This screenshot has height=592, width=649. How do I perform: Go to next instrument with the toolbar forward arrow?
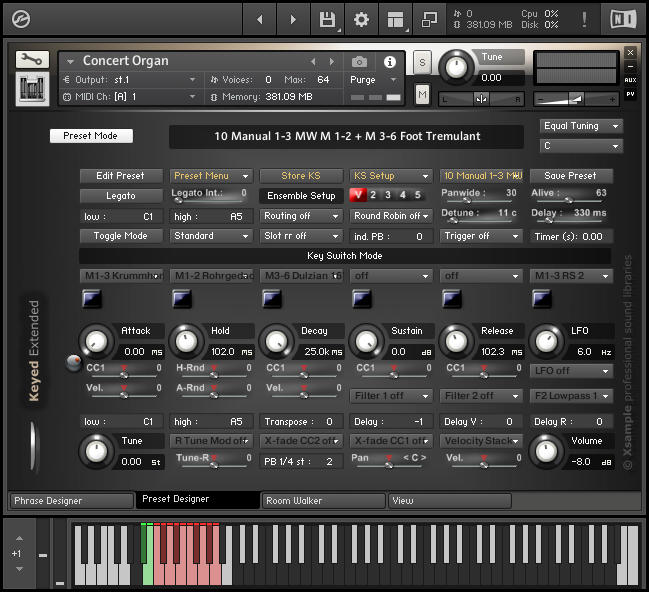coord(293,19)
